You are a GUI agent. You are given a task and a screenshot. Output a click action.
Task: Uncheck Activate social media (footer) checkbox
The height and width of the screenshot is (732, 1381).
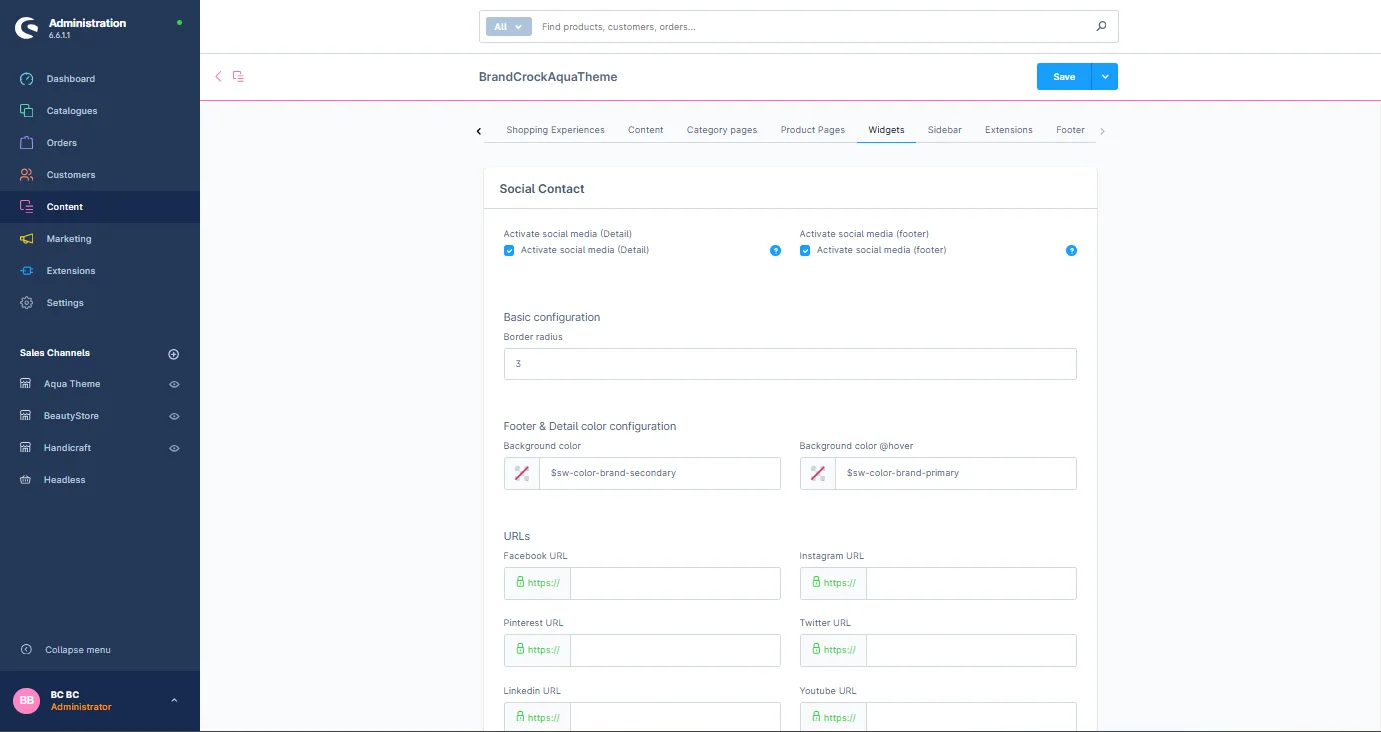click(805, 251)
